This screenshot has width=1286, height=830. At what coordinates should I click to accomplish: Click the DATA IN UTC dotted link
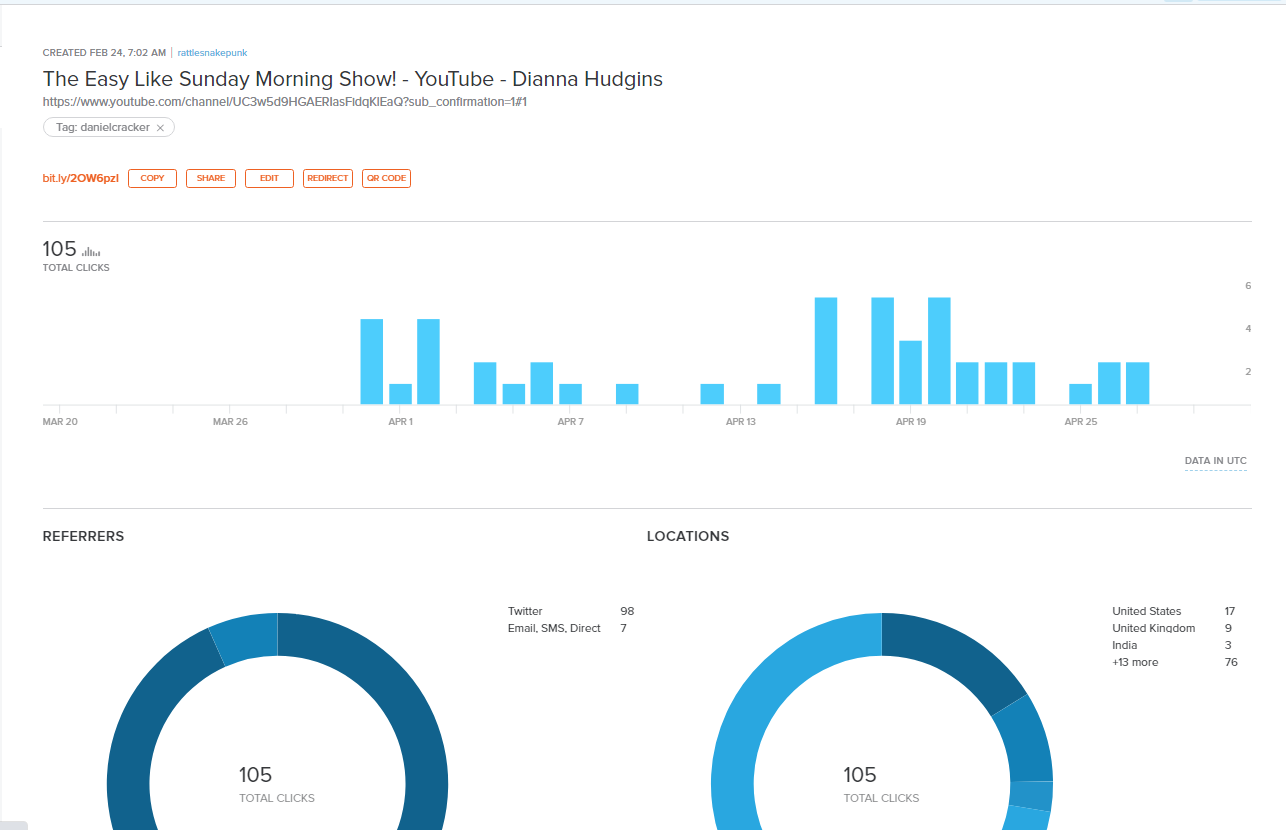coord(1216,461)
